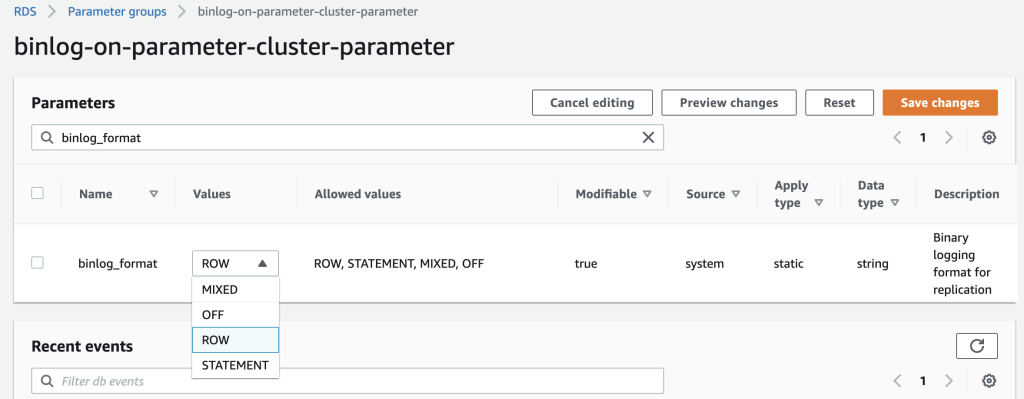Clear the binlog_format search text

pos(648,138)
